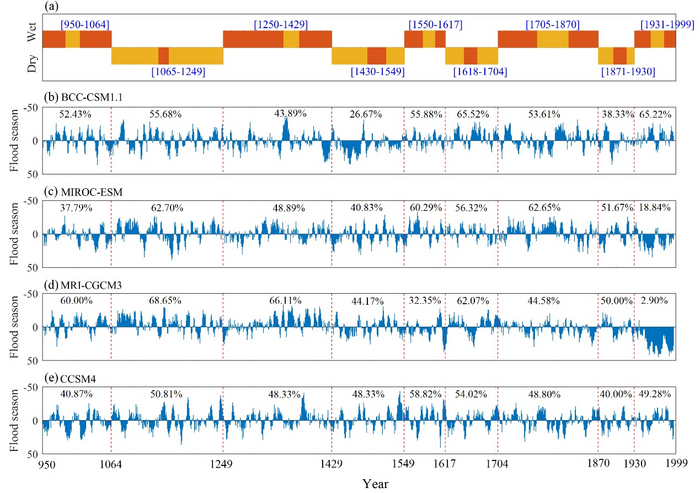
Task: Select the [1705-1870] period label
Action: click(553, 24)
